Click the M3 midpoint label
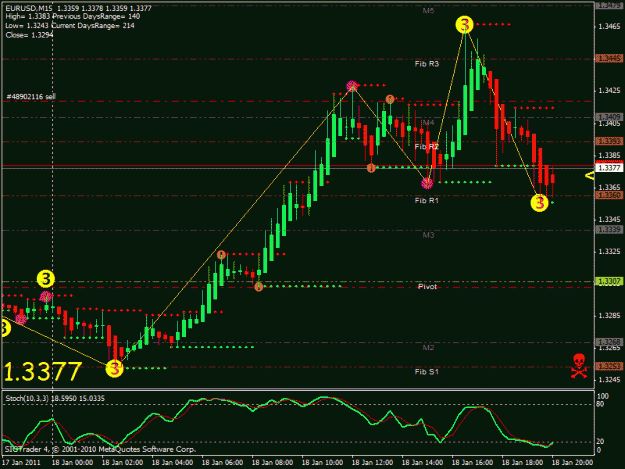Image resolution: width=625 pixels, height=469 pixels. [x=428, y=235]
